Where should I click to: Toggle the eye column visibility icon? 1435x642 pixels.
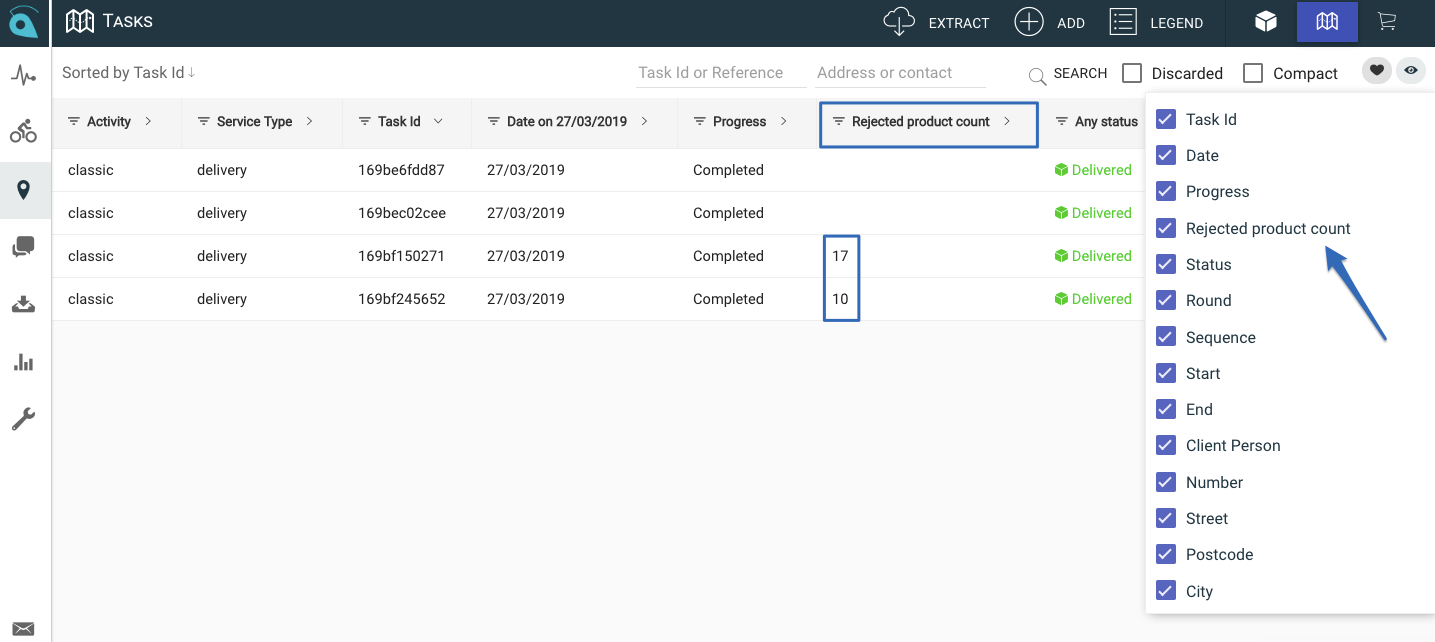[1411, 70]
